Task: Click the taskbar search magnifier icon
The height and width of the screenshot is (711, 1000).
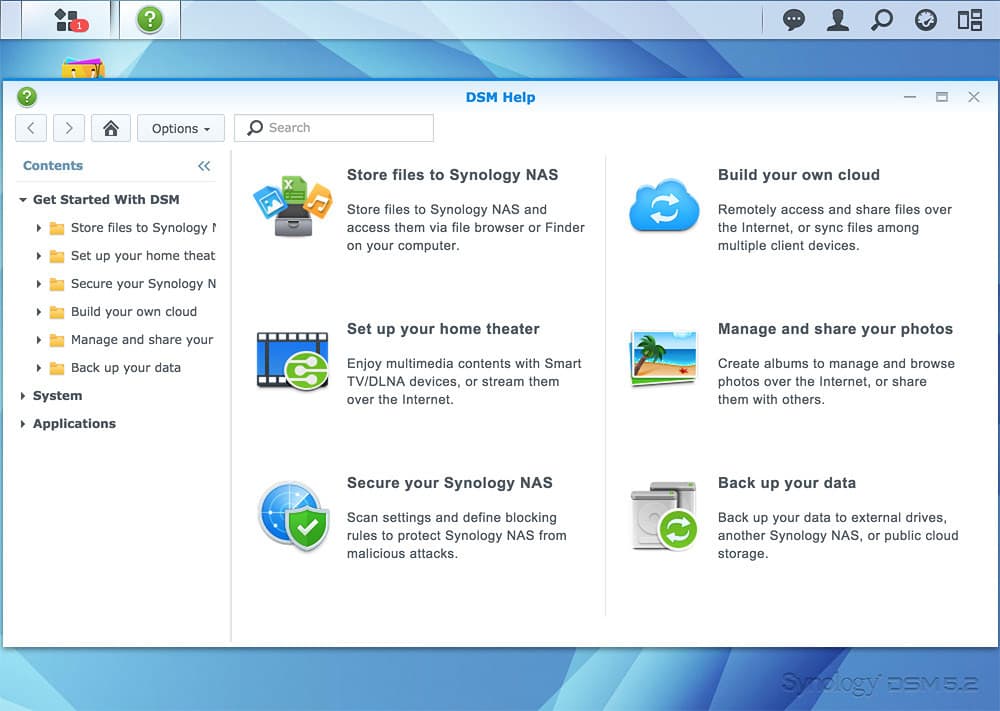Action: click(881, 20)
